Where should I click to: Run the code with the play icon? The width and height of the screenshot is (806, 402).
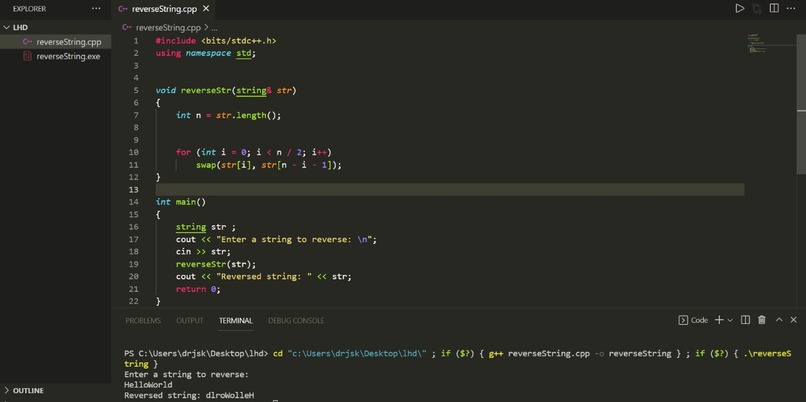tap(739, 8)
